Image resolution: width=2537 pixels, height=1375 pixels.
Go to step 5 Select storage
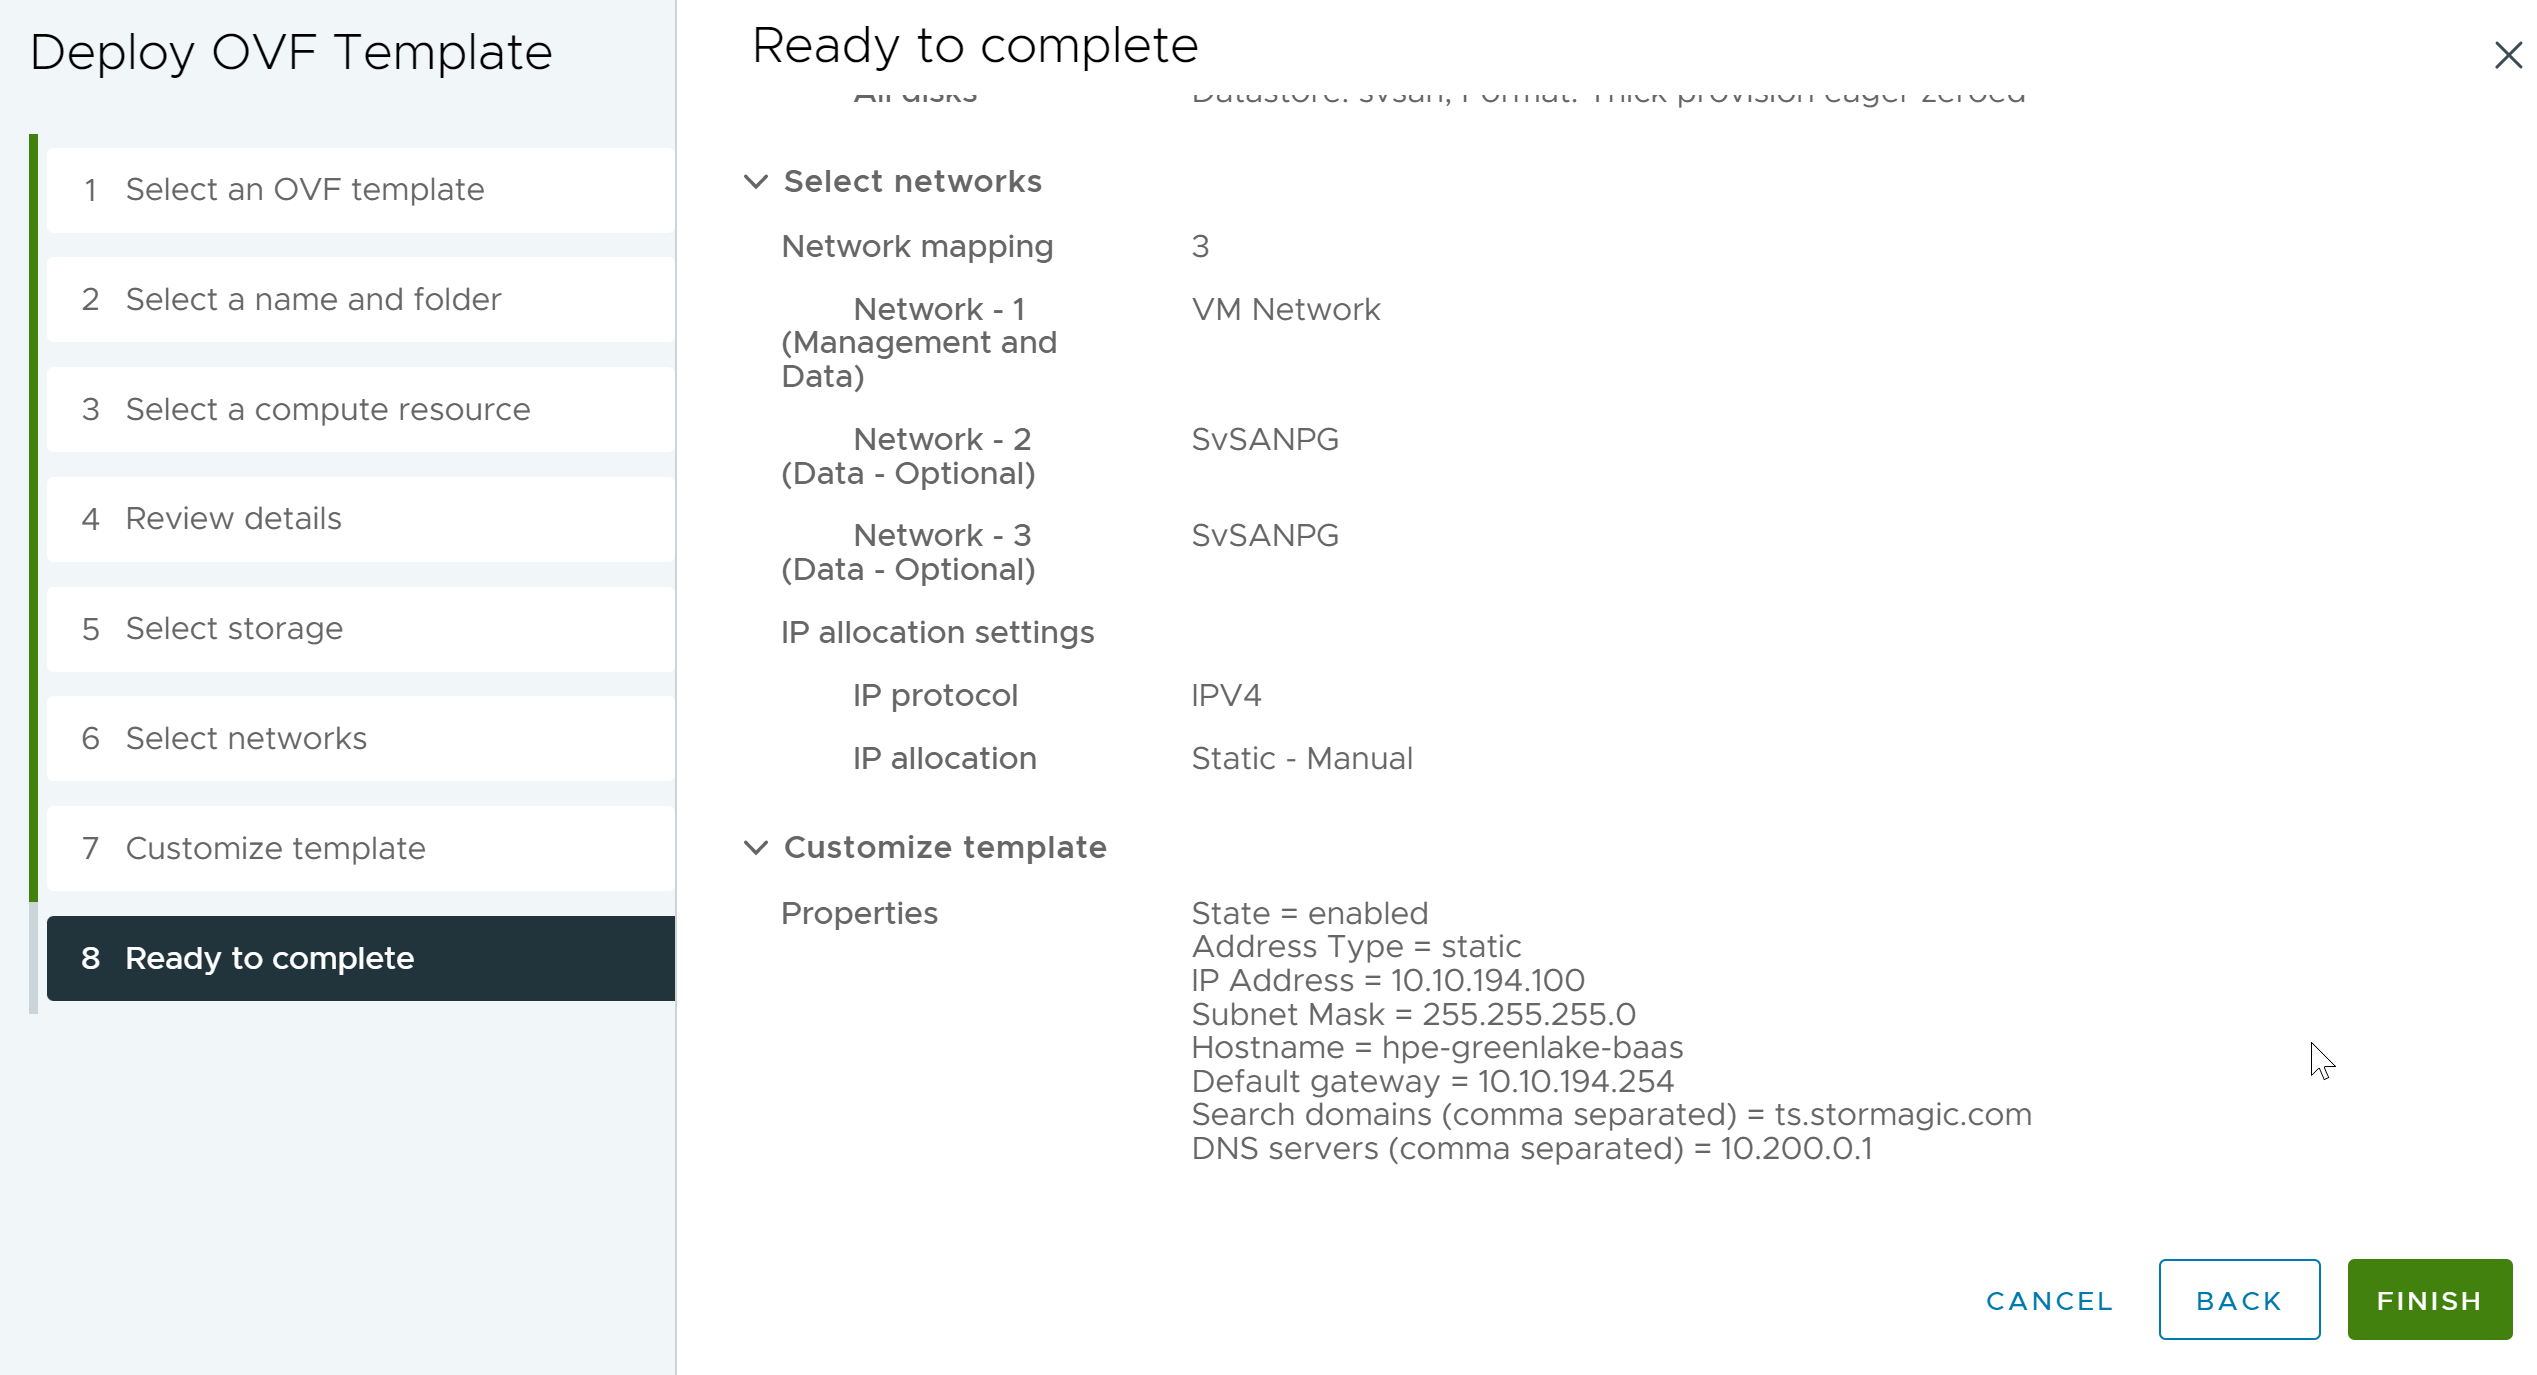click(x=360, y=629)
